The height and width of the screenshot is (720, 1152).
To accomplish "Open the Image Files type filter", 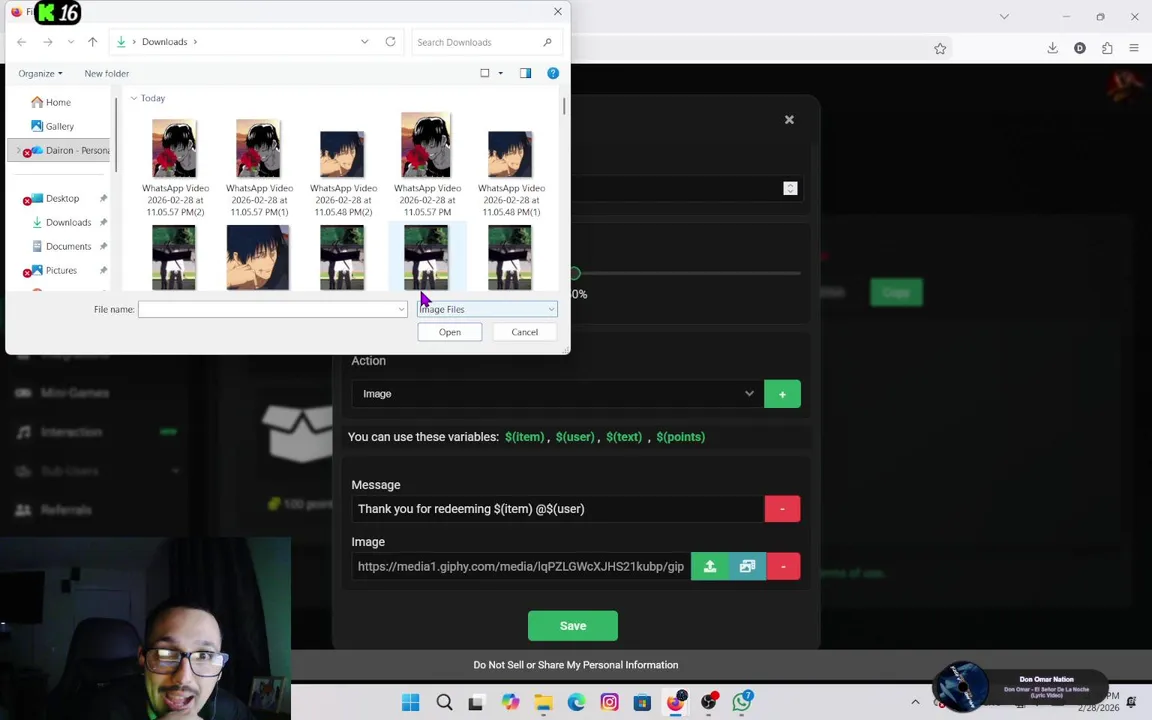I will 487,309.
